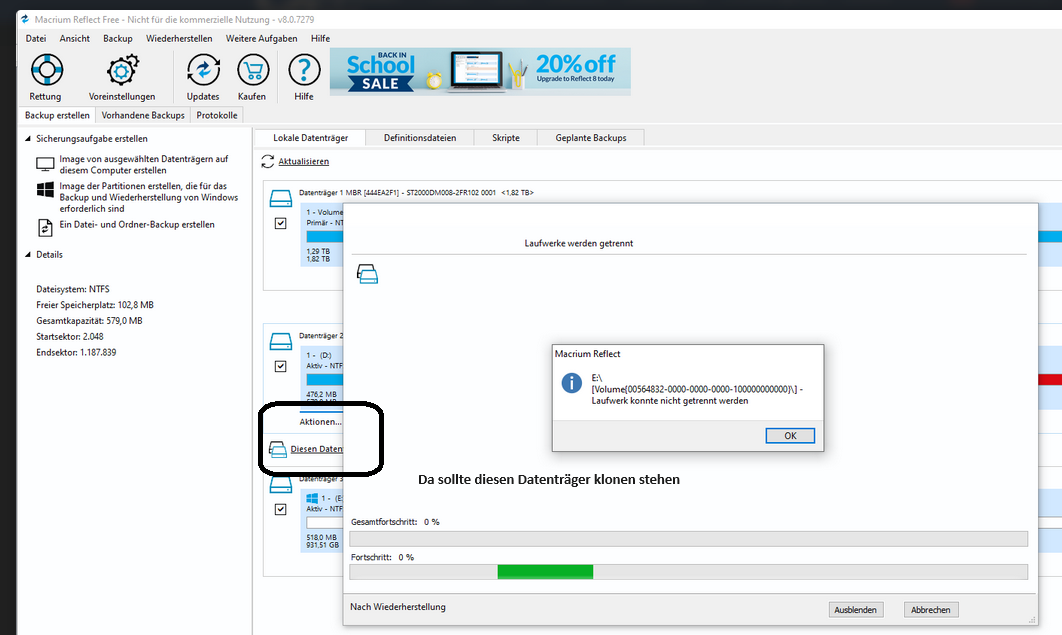Click the green Fortschritt progress bar
Image resolution: width=1062 pixels, height=635 pixels.
pos(545,572)
